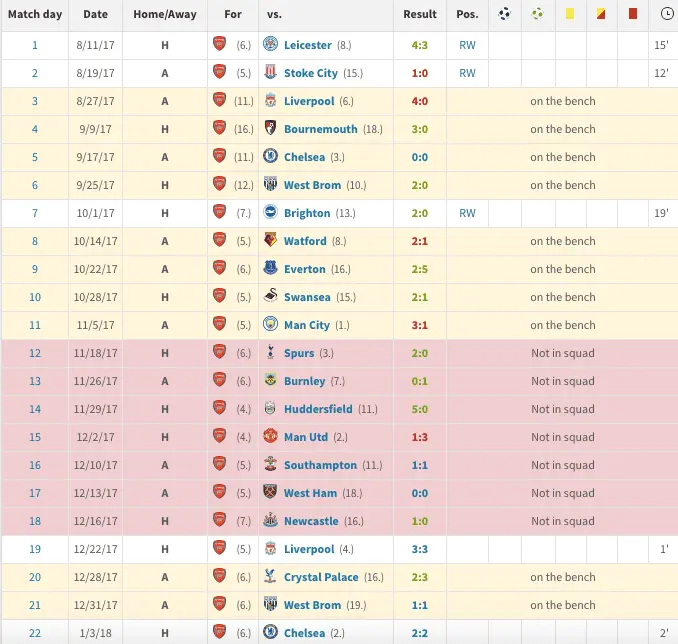Click the yellow card column icon
Screen dimensions: 678x644
[x=569, y=14]
